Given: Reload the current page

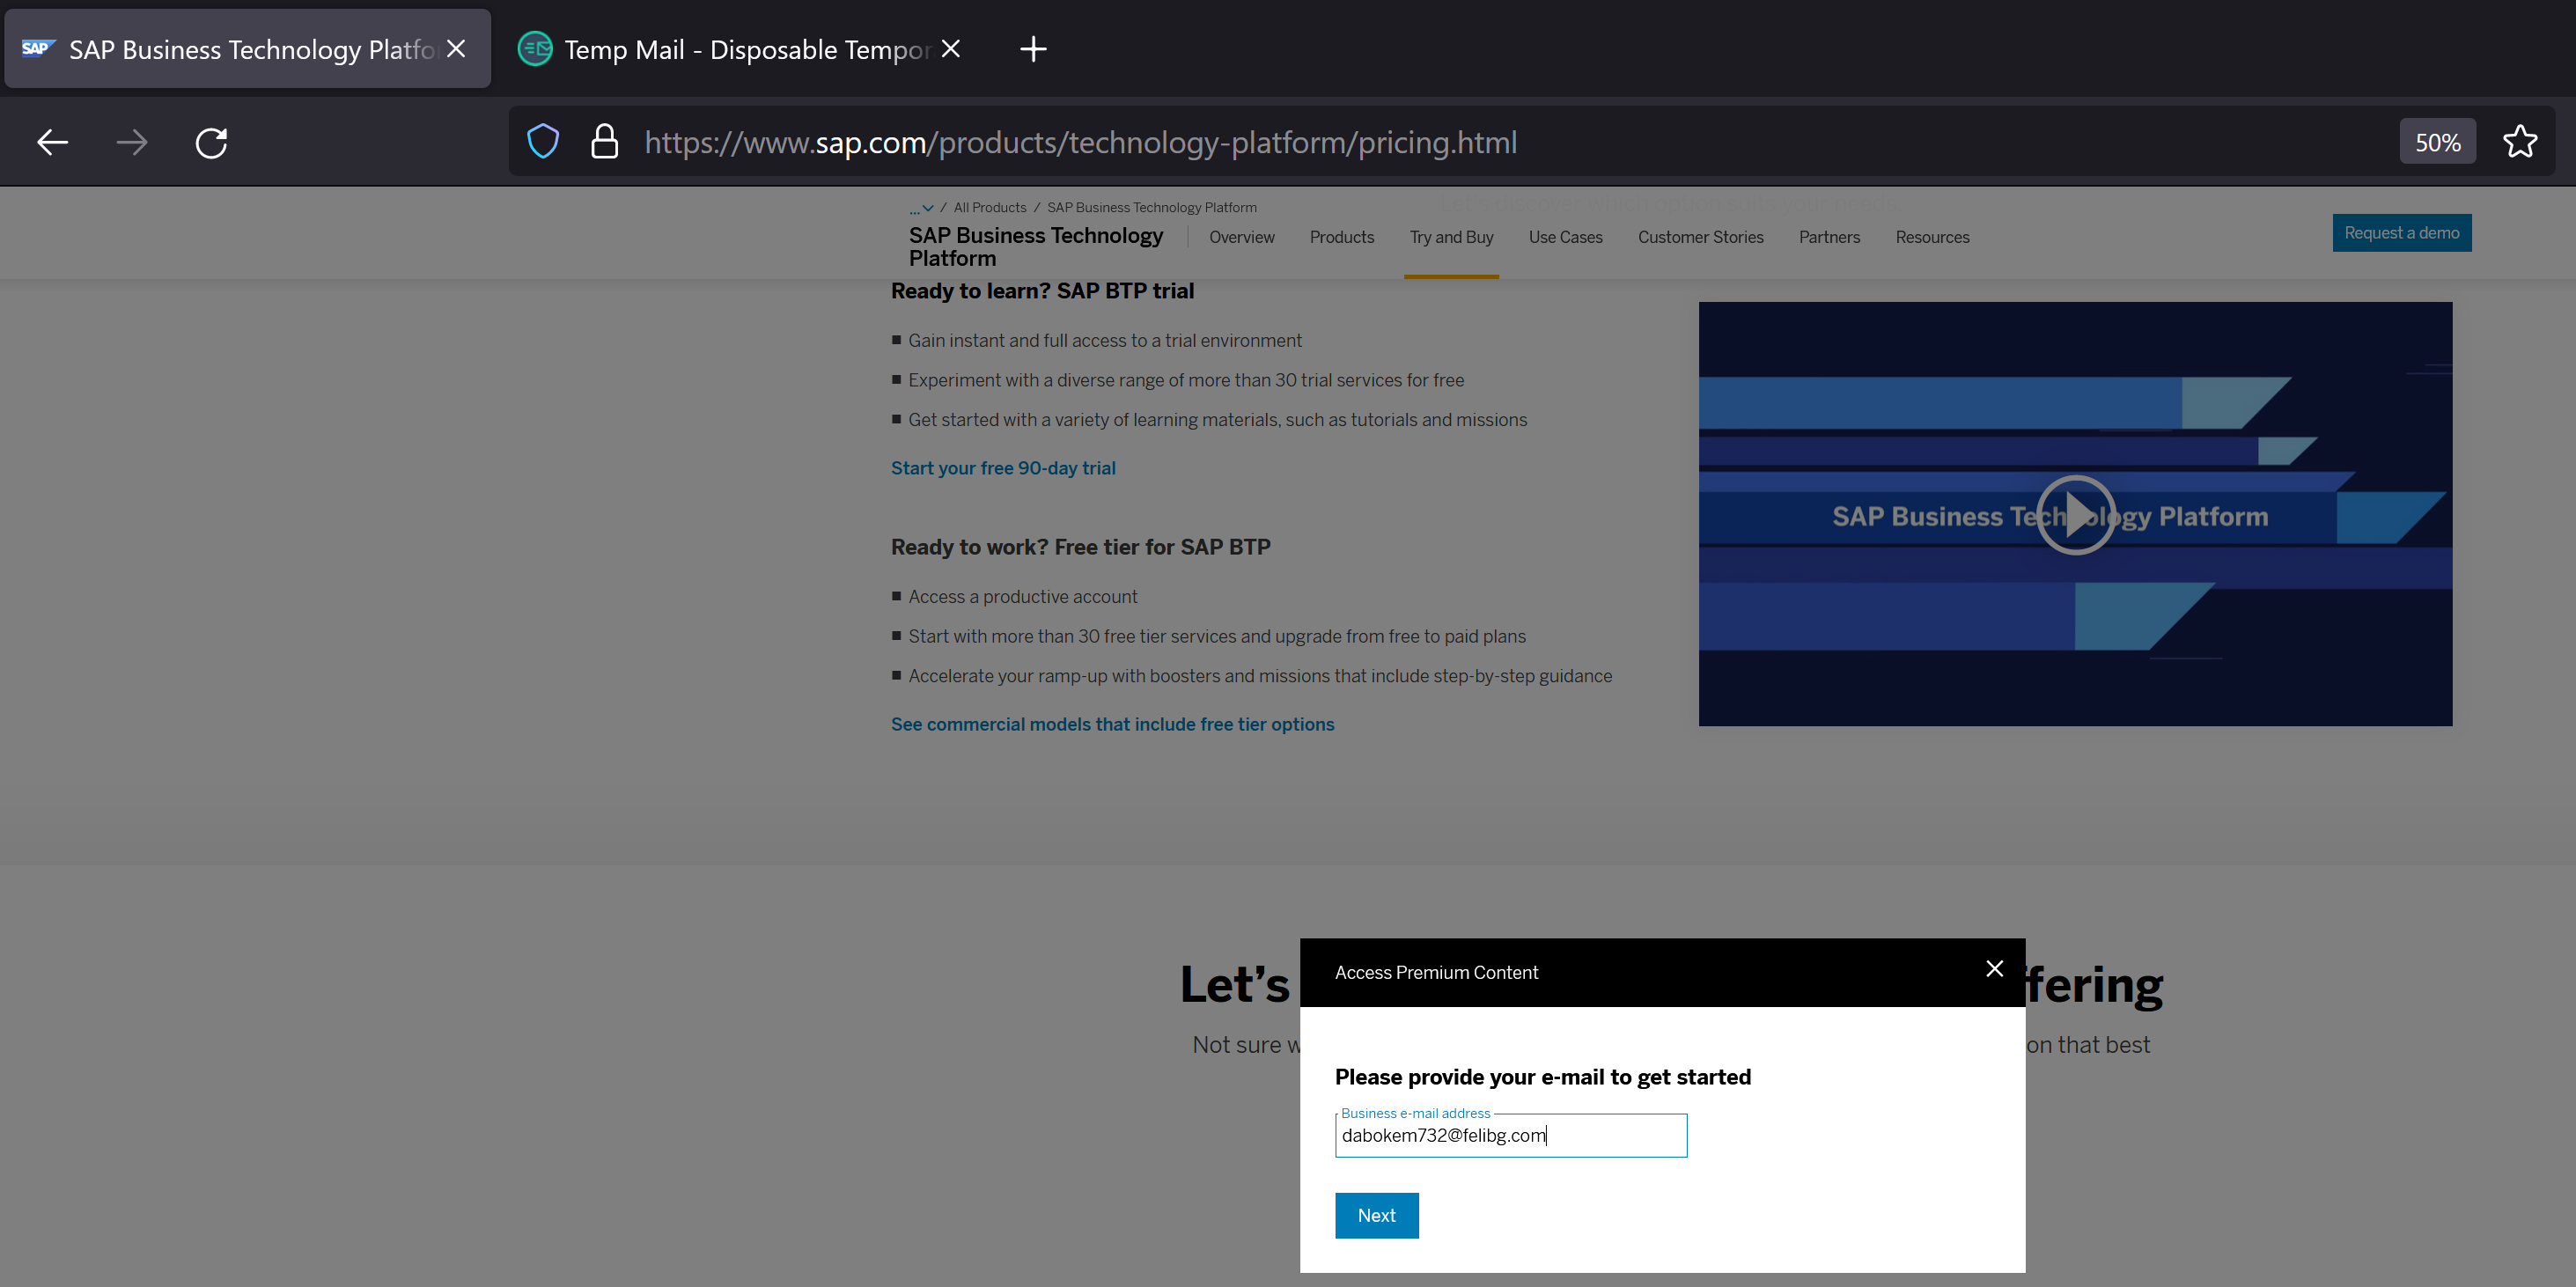Looking at the screenshot, I should click(211, 142).
